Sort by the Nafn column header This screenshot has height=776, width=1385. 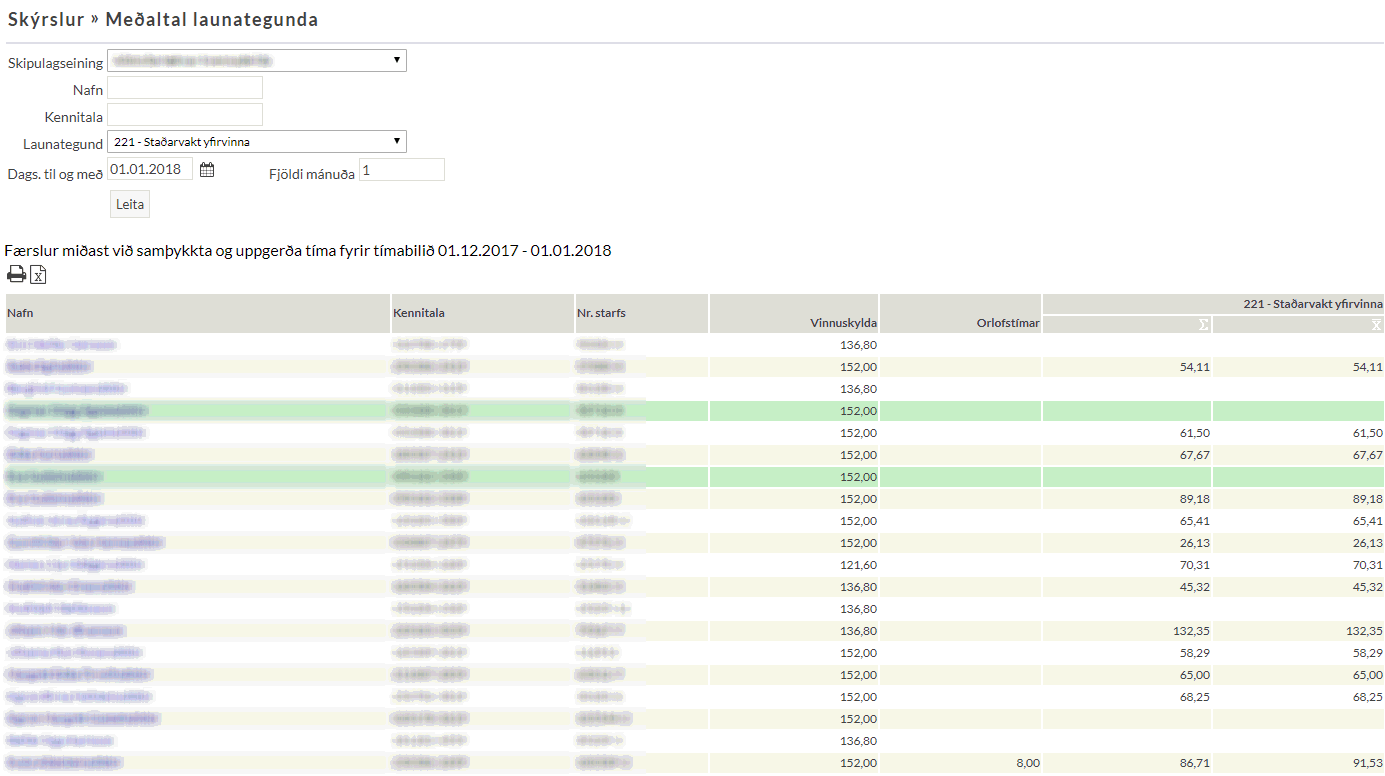coord(22,313)
